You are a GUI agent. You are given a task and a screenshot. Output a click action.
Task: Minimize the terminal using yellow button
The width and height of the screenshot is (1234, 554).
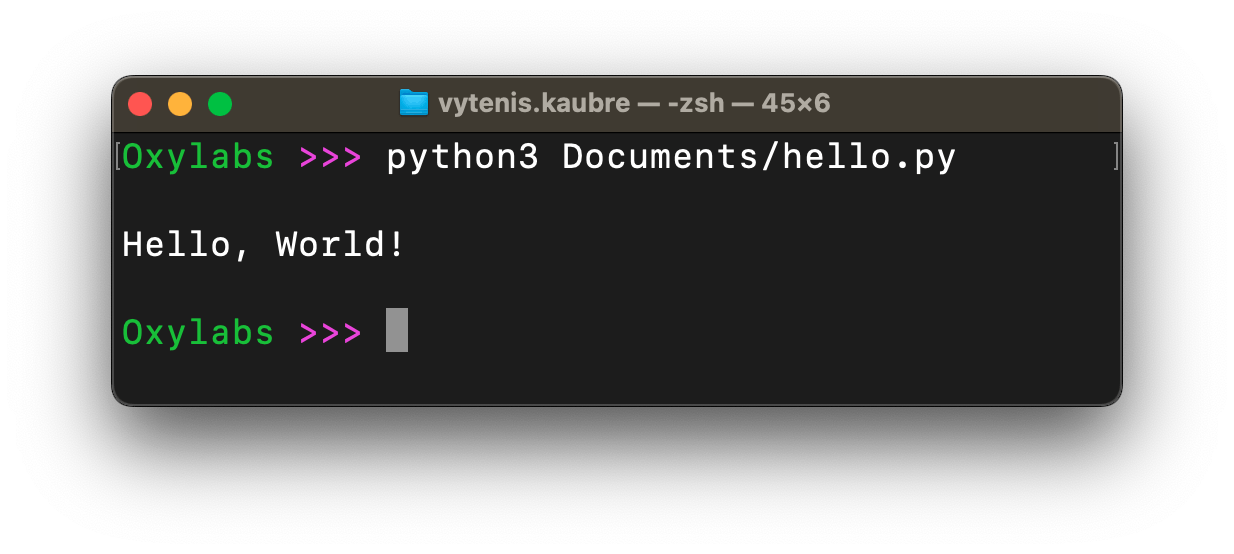180,103
